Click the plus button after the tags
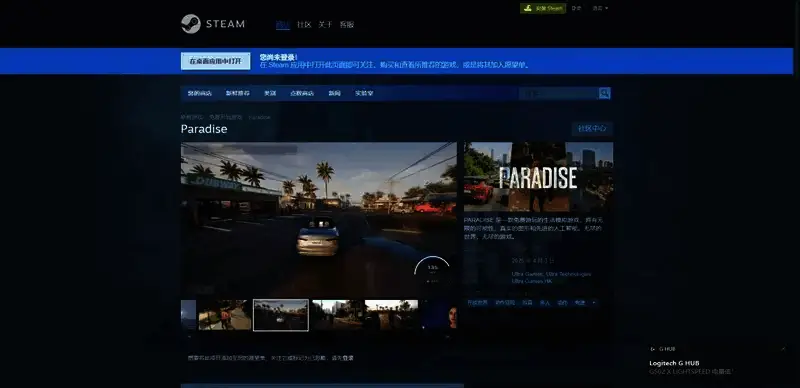Screen dimensions: 800x388 coord(593,303)
